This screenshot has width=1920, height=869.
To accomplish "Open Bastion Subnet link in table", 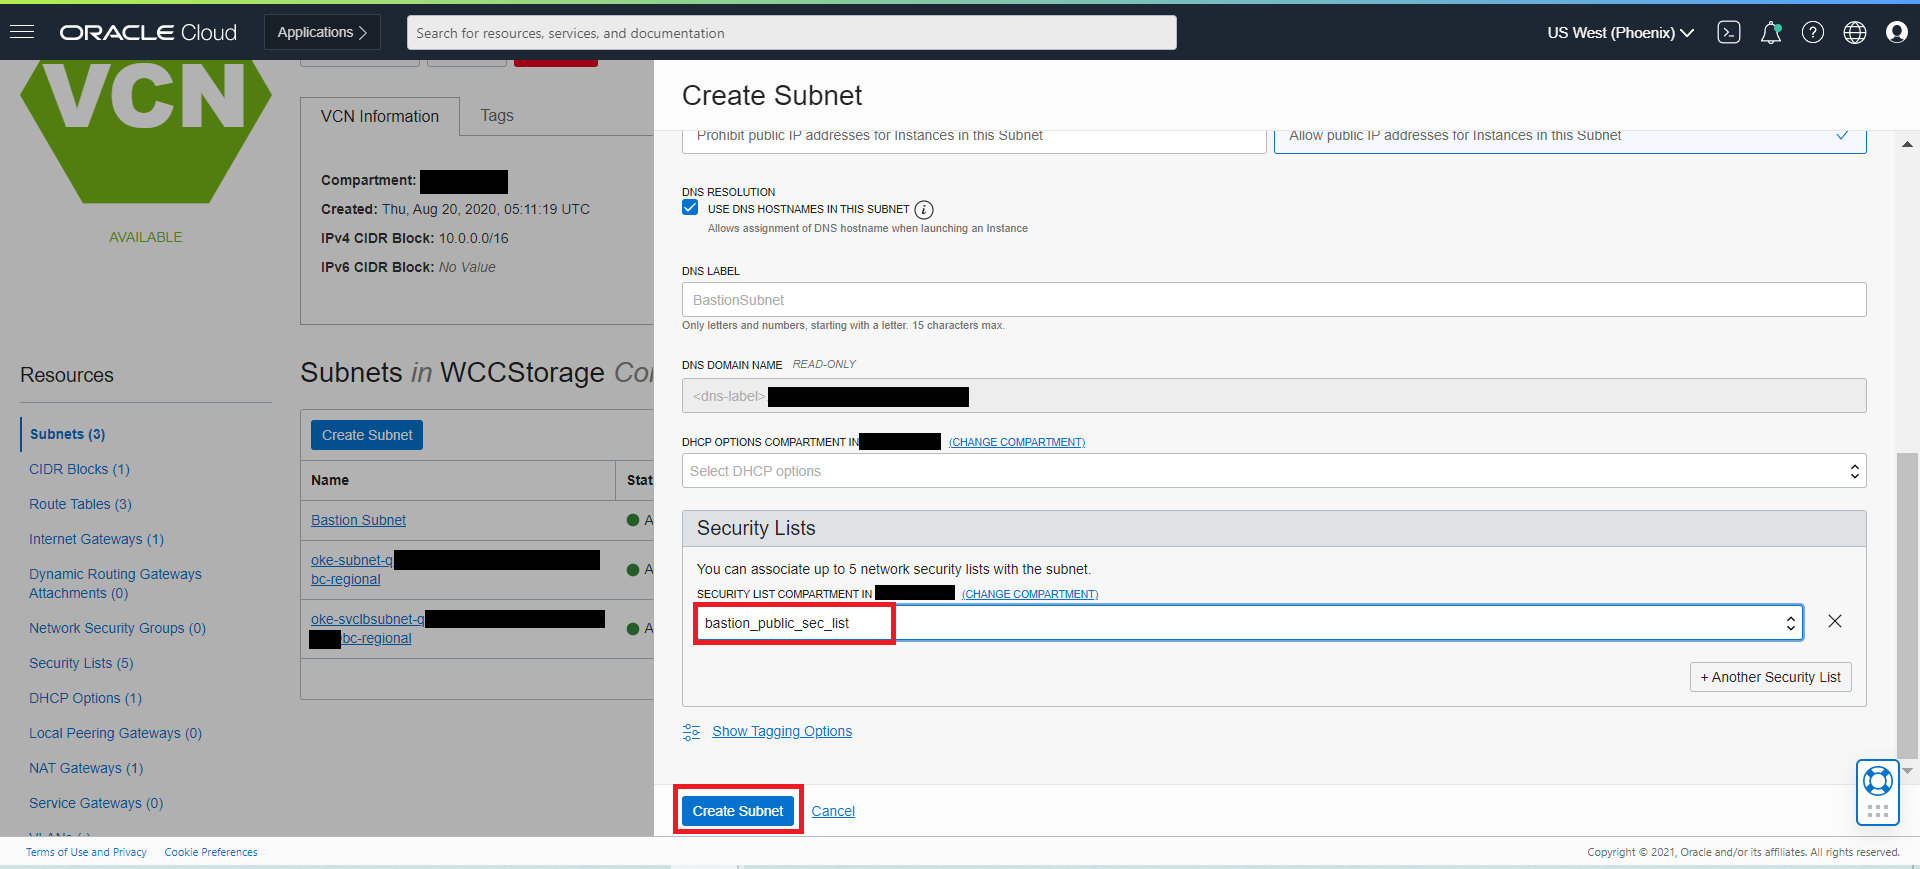I will (x=358, y=520).
